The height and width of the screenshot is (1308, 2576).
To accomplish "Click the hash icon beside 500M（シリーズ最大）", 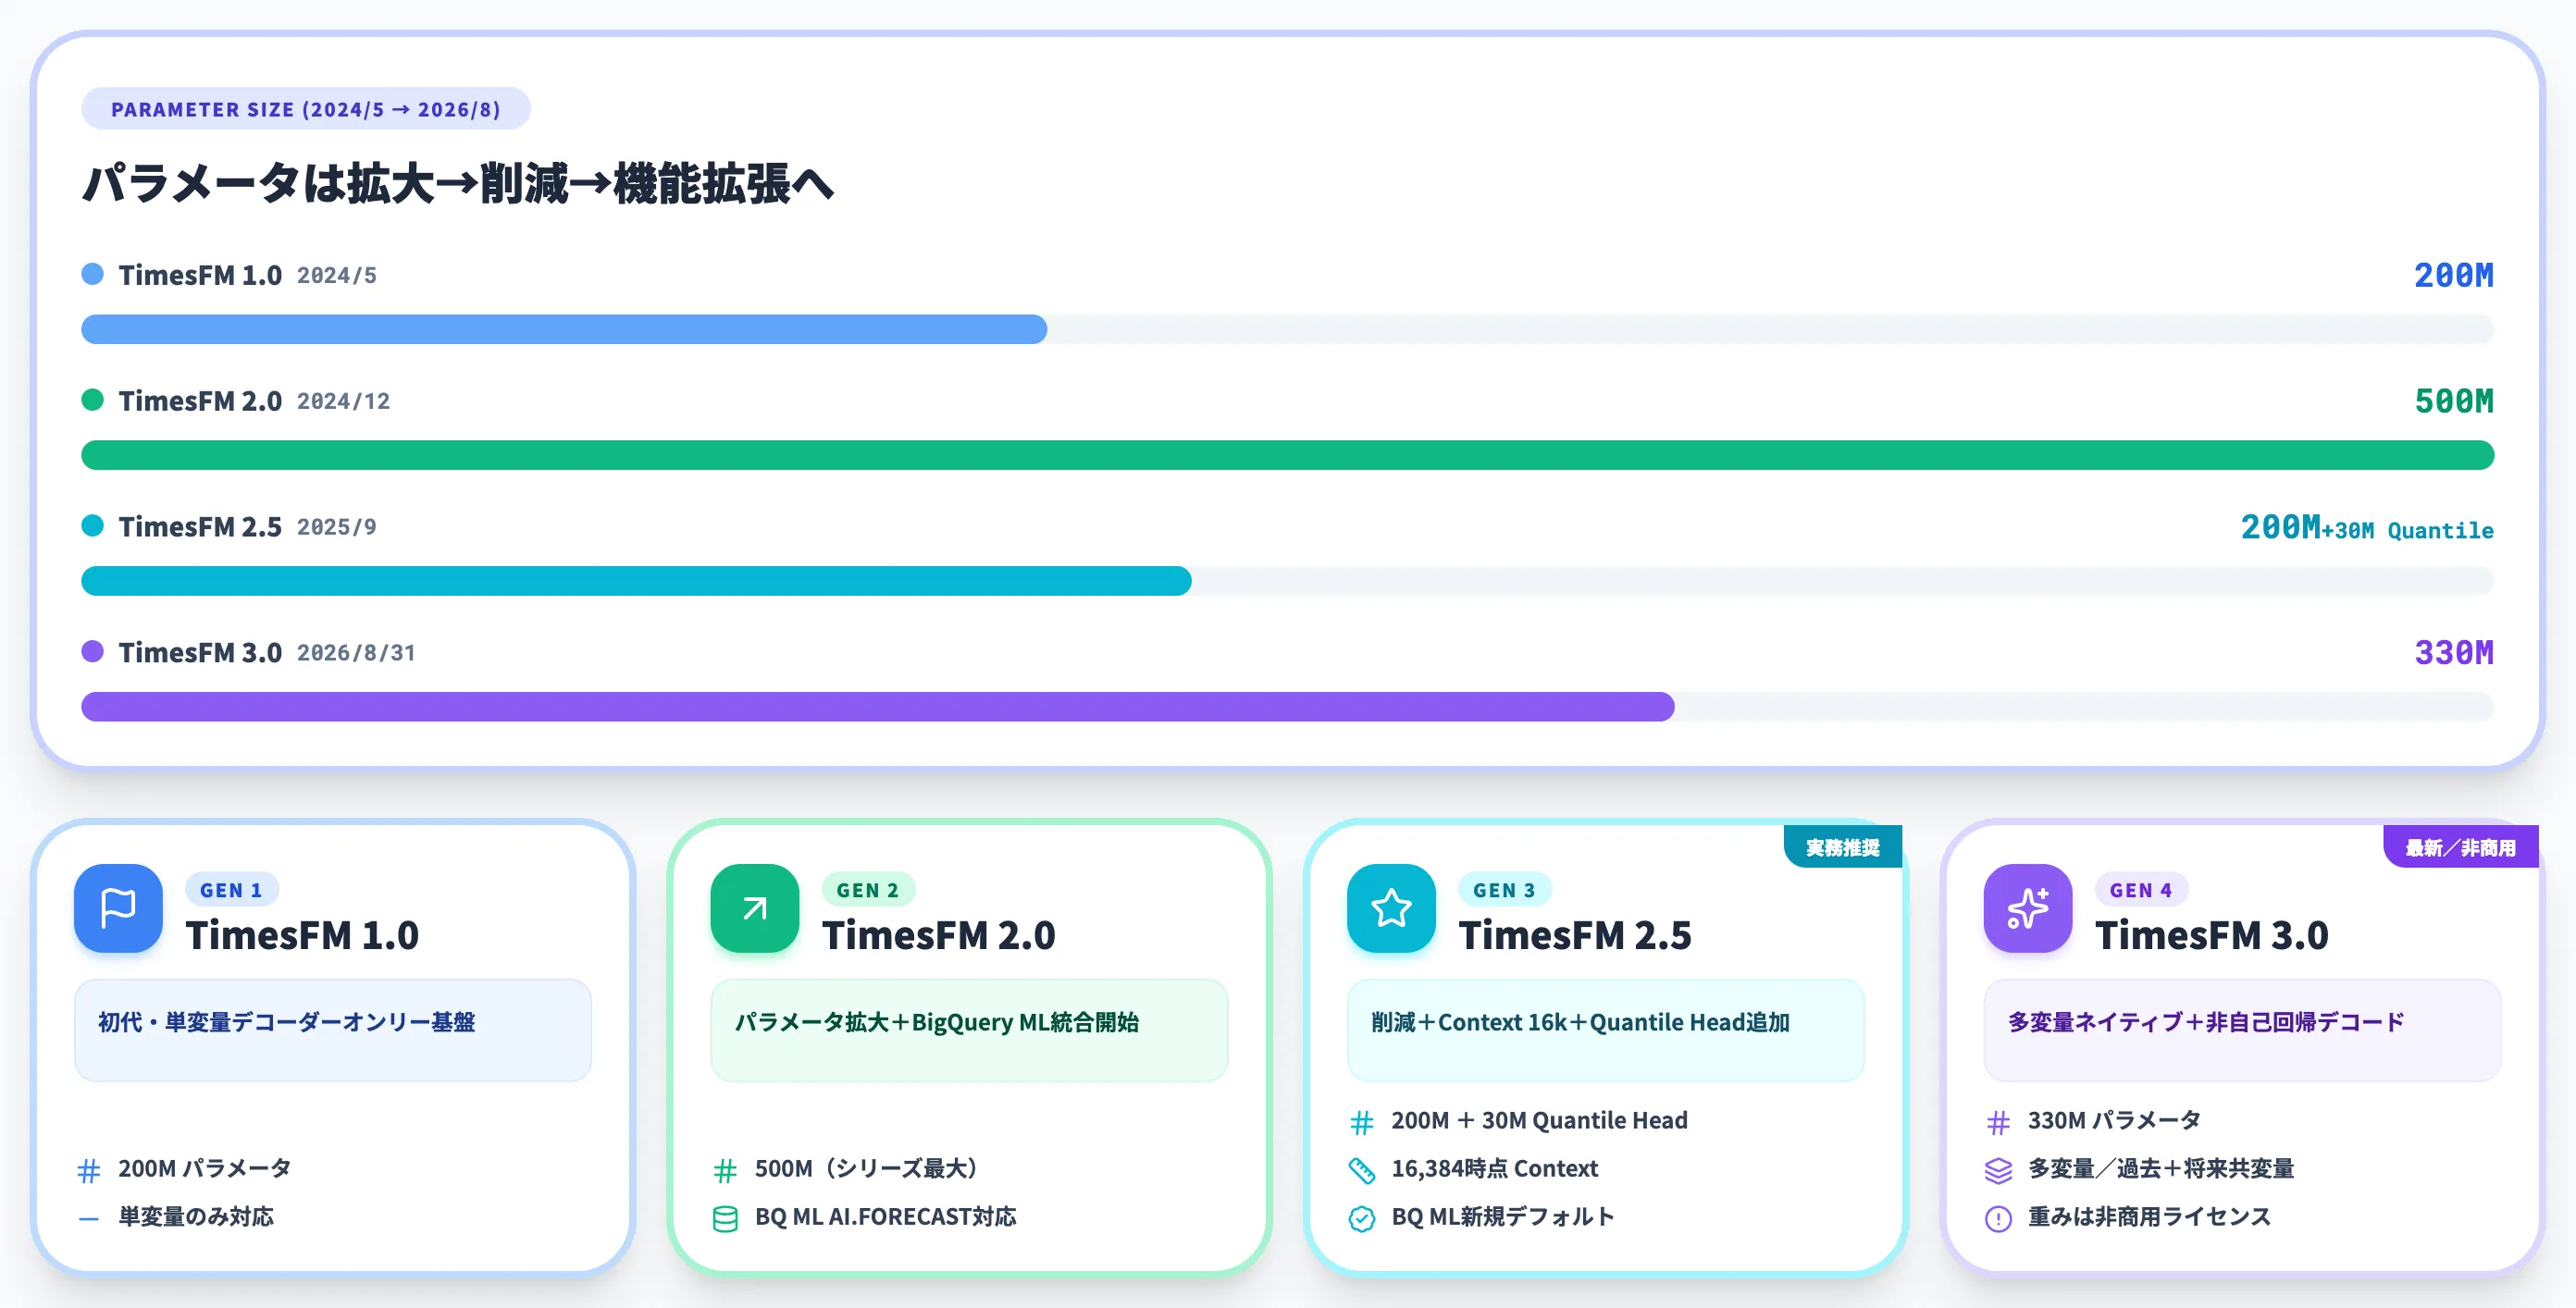I will click(x=725, y=1170).
